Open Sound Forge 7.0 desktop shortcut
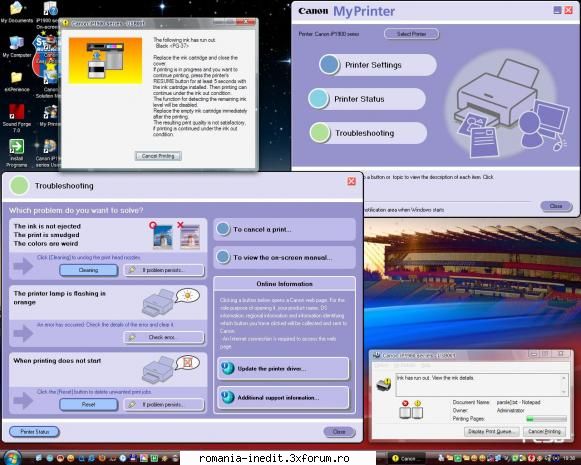This screenshot has width=581, height=465. 16,118
